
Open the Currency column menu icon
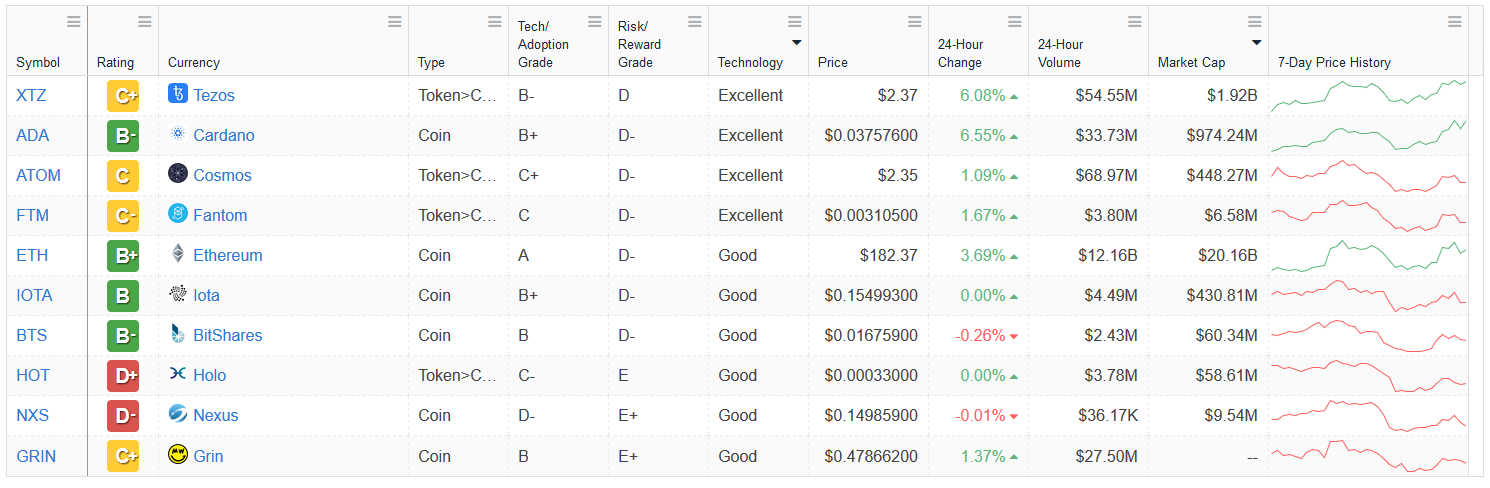coord(395,22)
